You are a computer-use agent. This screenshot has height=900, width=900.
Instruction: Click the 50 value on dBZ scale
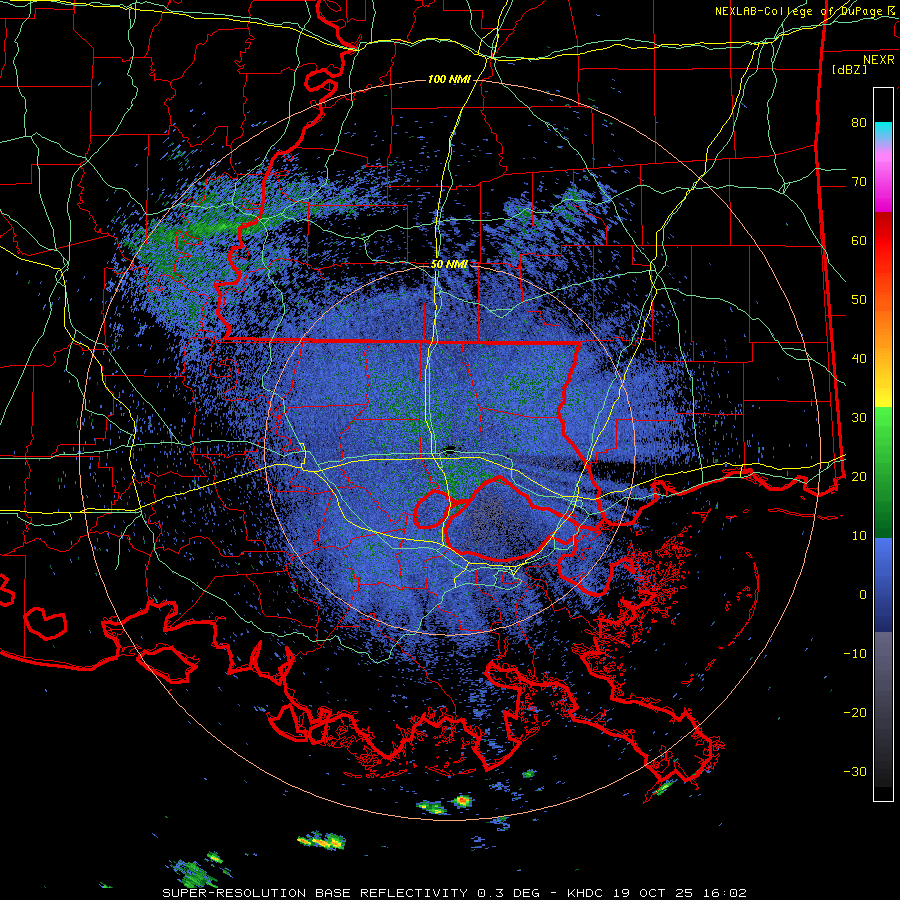coord(859,300)
